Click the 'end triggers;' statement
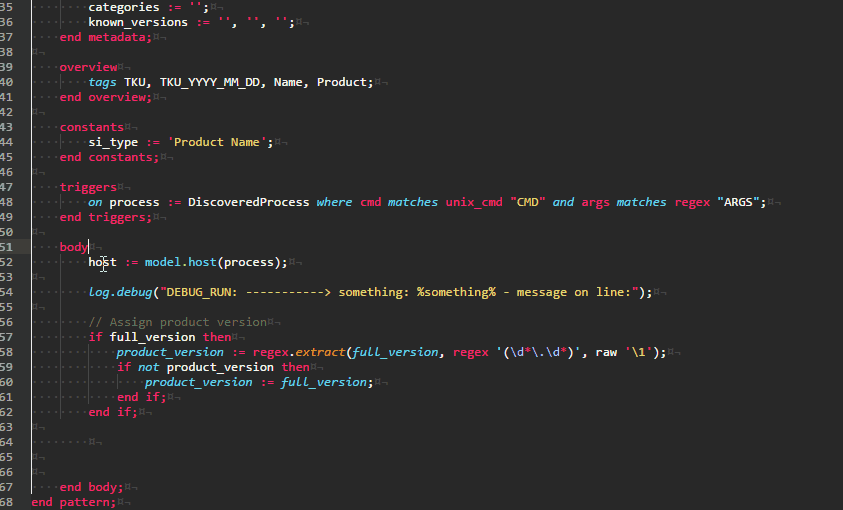This screenshot has height=510, width=843. point(106,218)
